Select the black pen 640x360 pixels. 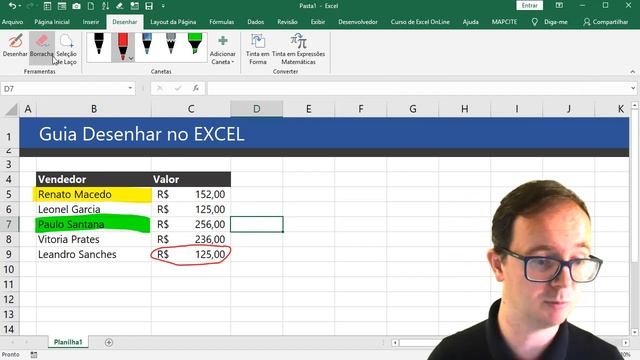[x=99, y=44]
